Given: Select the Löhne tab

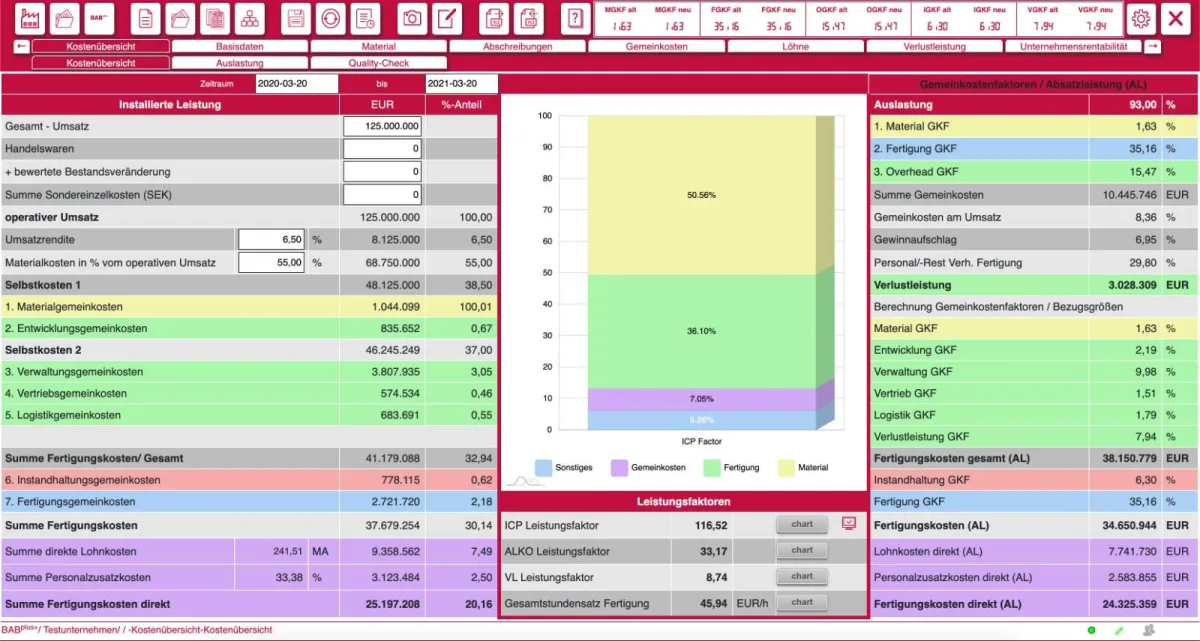Looking at the screenshot, I should [x=794, y=46].
